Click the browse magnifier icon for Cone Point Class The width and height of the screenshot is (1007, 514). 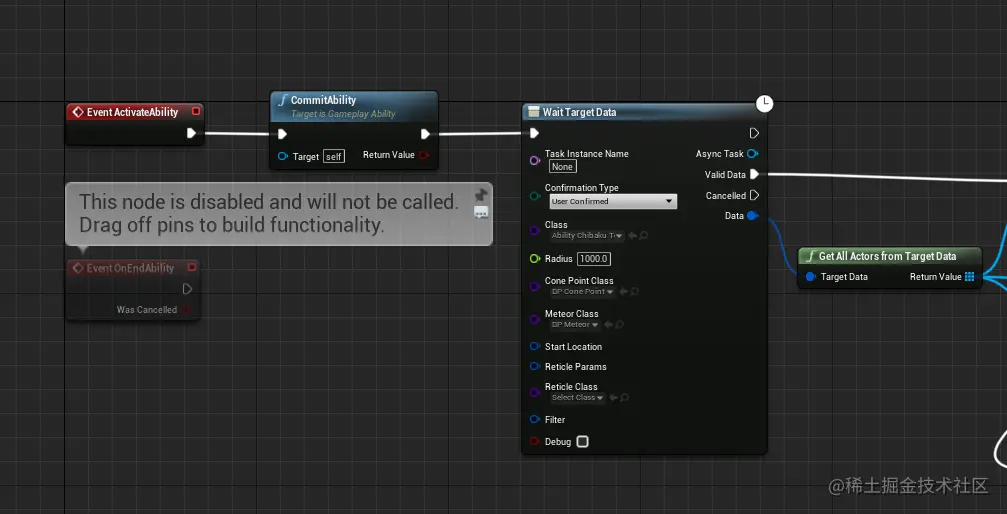[x=634, y=292]
